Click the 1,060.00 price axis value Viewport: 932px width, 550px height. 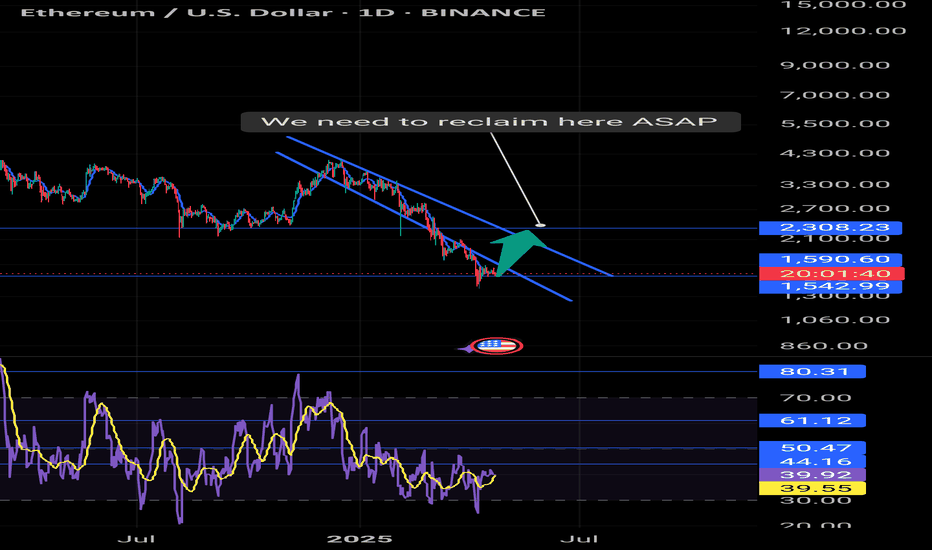click(835, 320)
